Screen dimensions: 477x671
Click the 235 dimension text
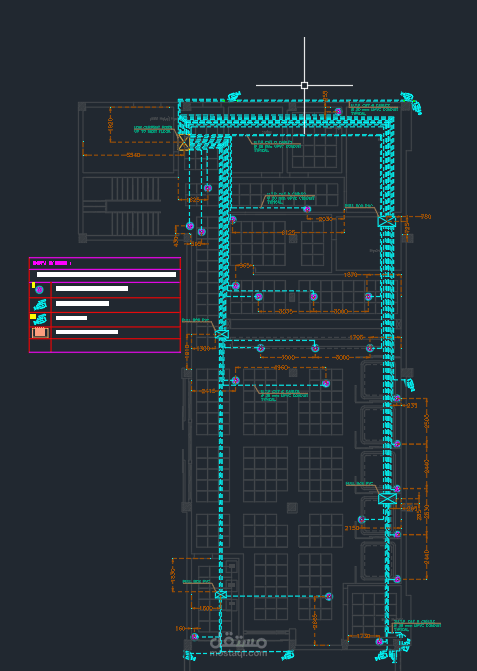point(412,405)
